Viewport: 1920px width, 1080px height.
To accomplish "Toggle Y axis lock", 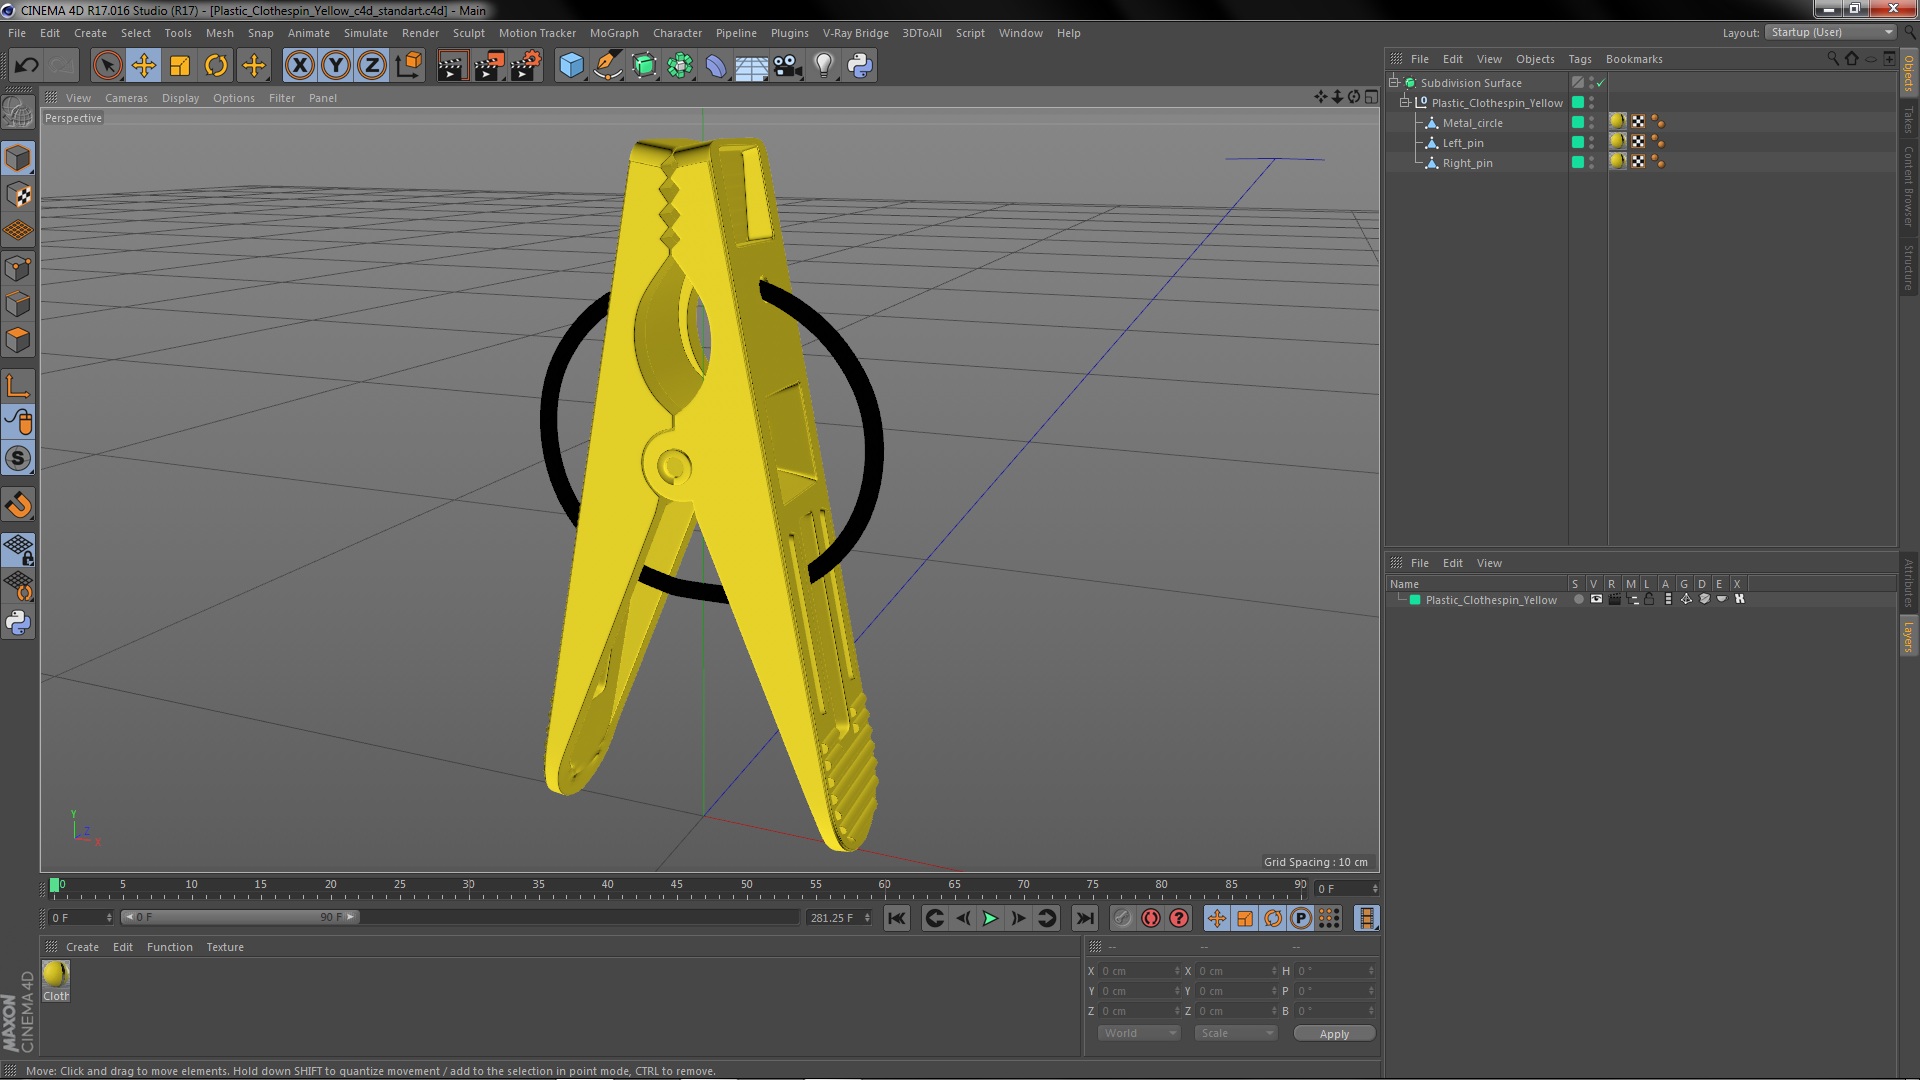I will 336,66.
